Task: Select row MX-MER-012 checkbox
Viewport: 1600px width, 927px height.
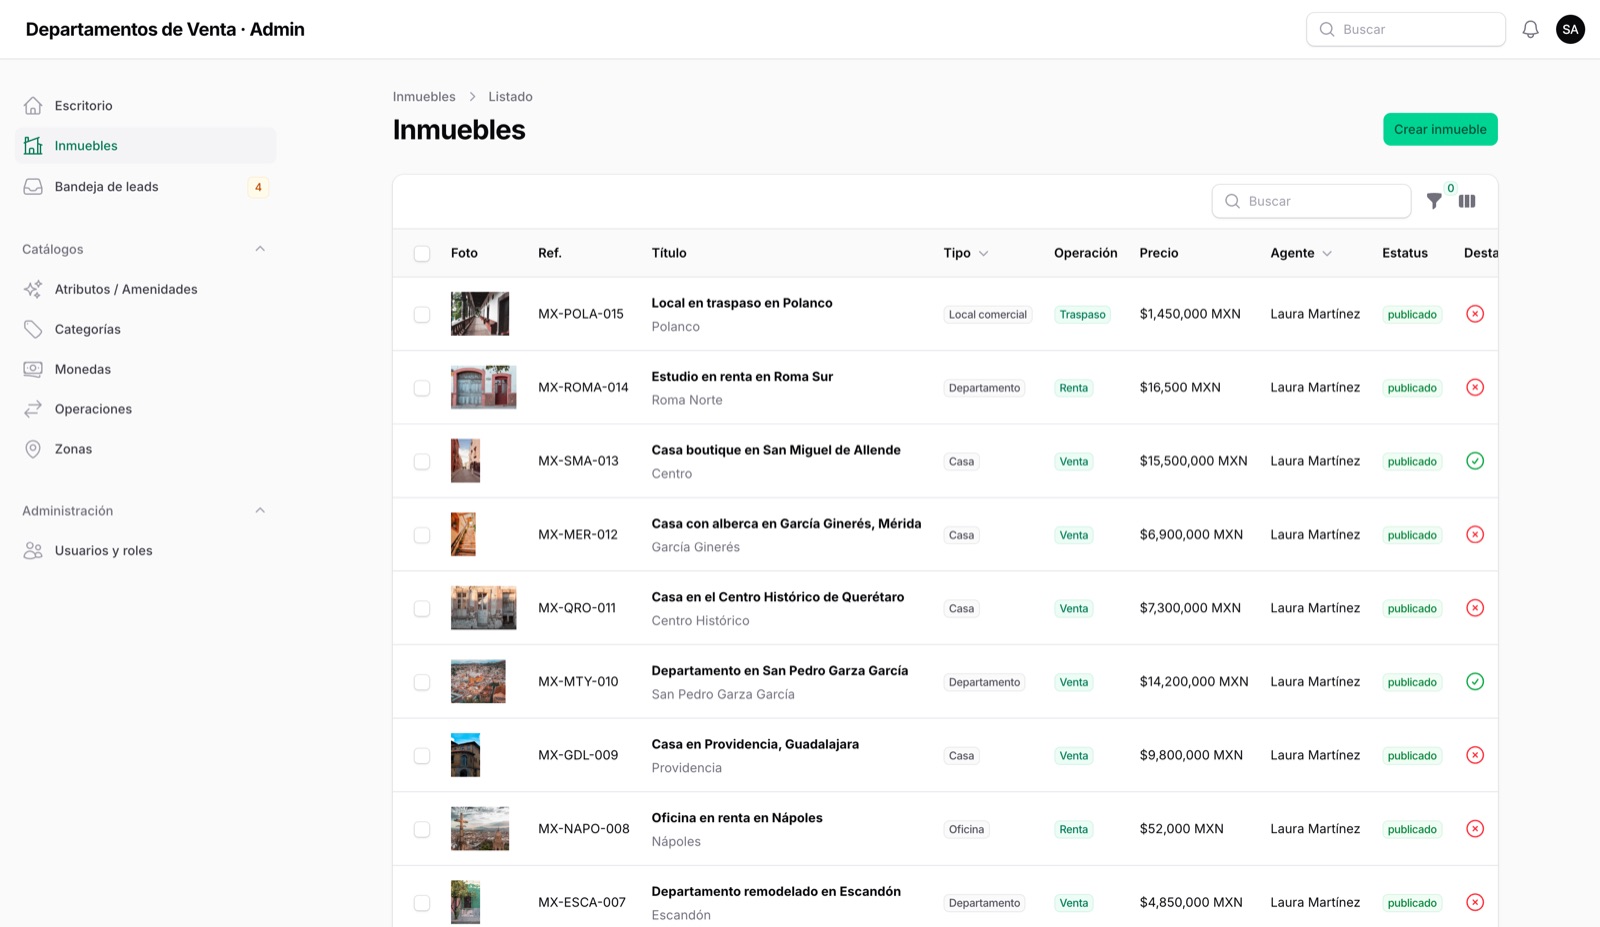Action: click(x=422, y=535)
